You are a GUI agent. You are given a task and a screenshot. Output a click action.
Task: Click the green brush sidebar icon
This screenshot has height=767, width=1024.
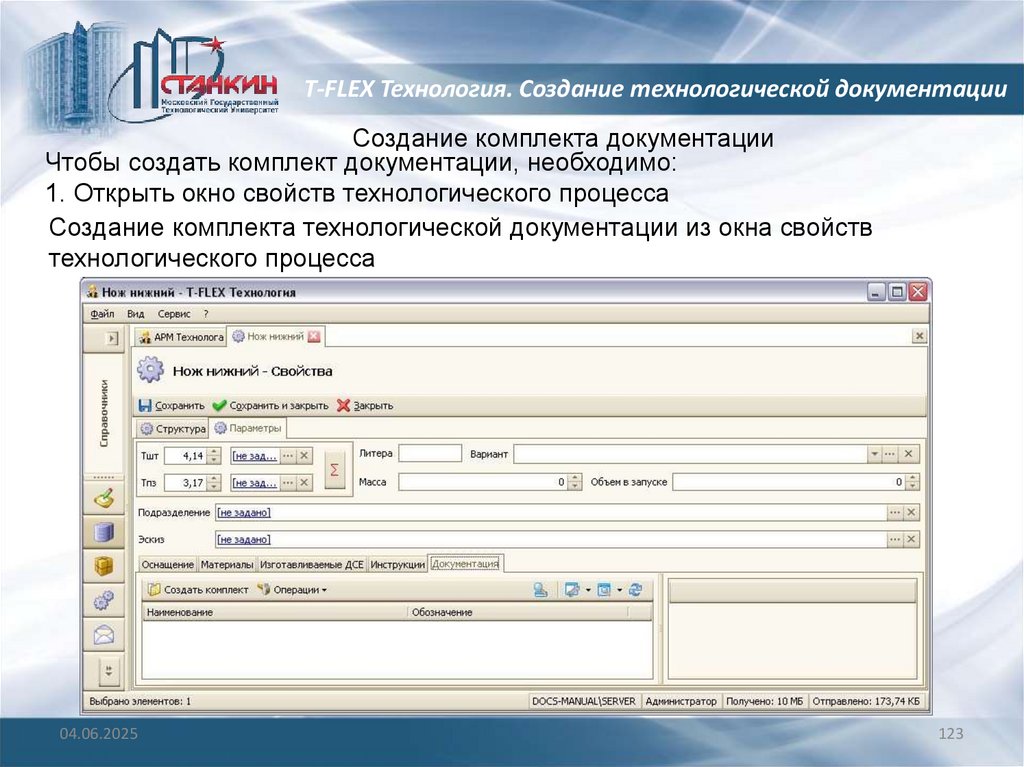(x=104, y=499)
